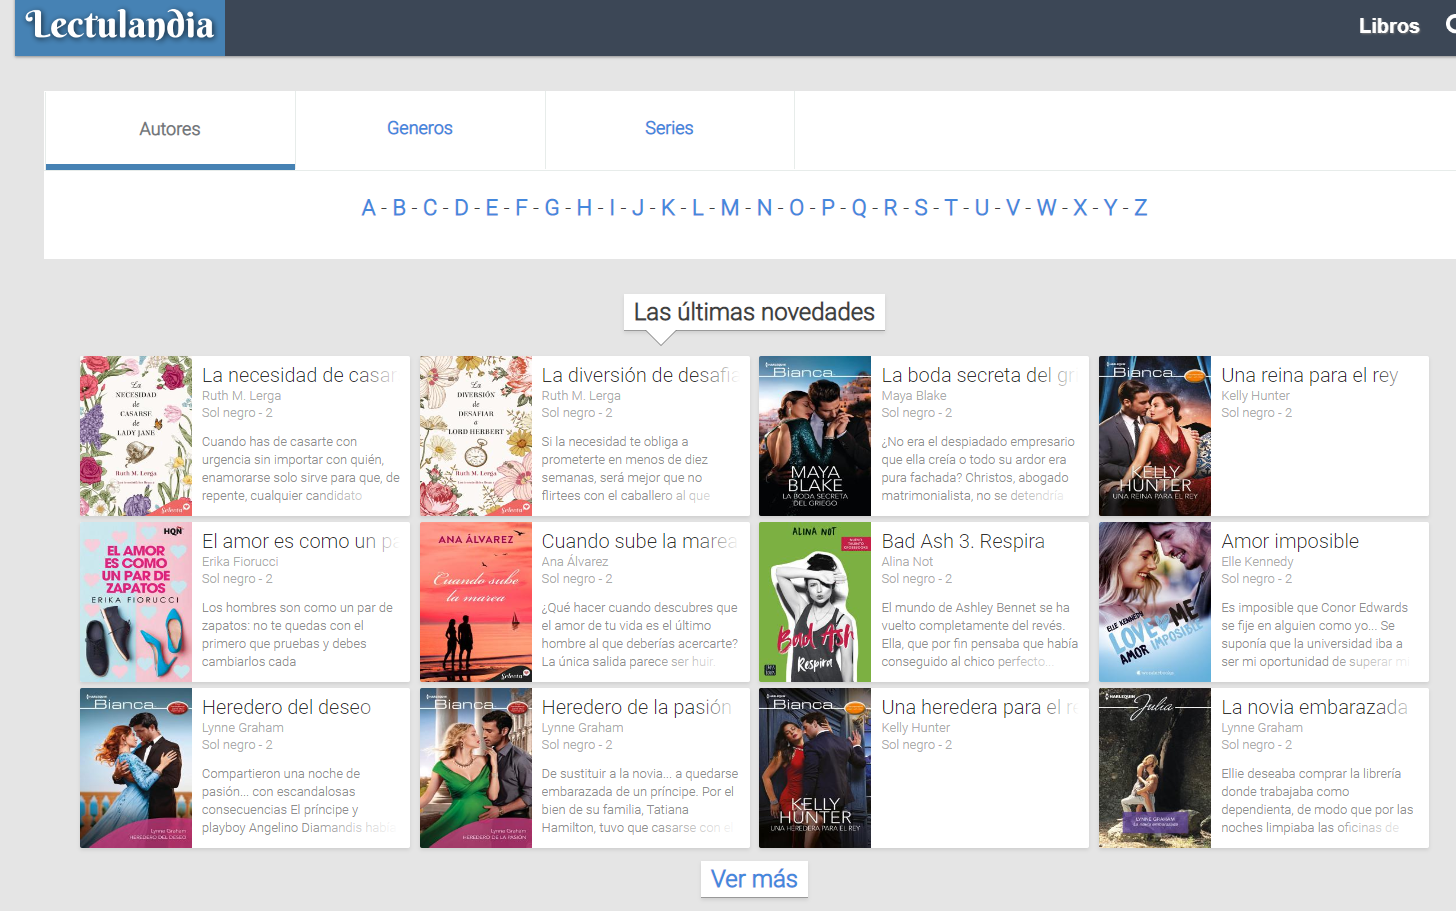Open title link El amor es como un par
Image resolution: width=1456 pixels, height=911 pixels.
pos(301,541)
